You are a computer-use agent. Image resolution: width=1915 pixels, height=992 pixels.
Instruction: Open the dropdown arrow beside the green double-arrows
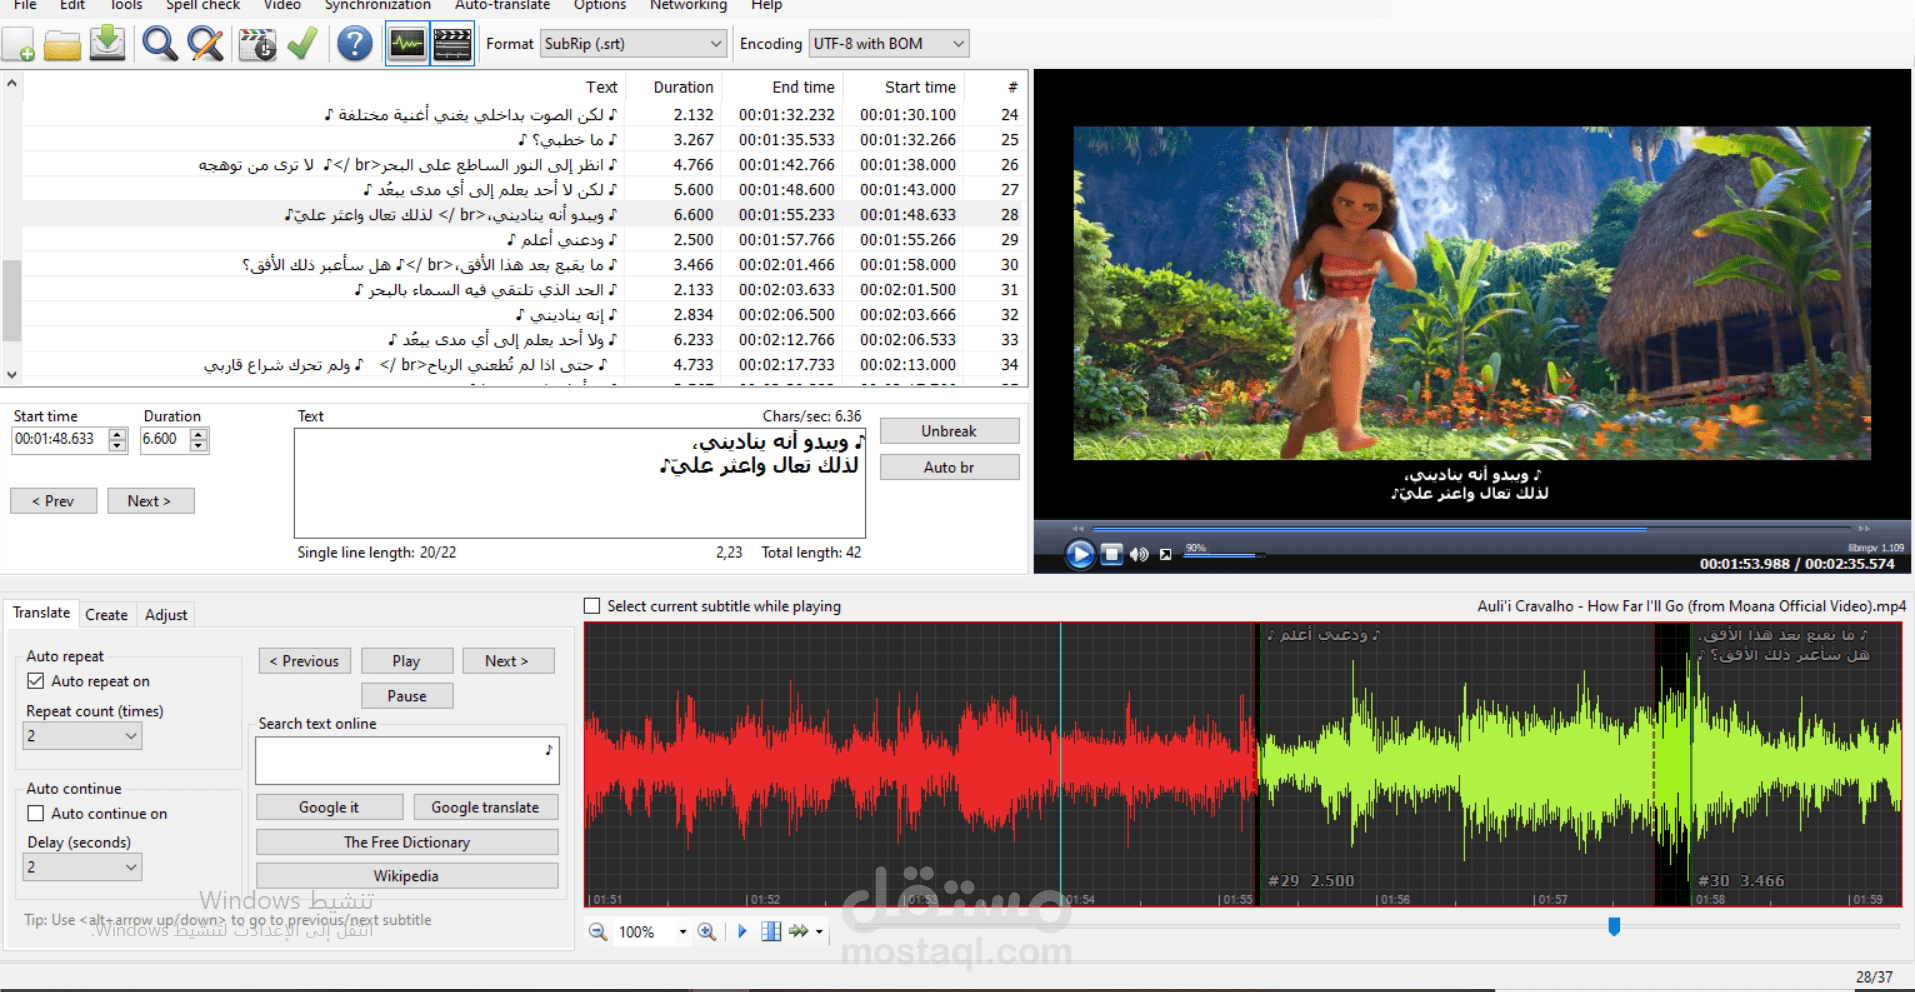[819, 932]
